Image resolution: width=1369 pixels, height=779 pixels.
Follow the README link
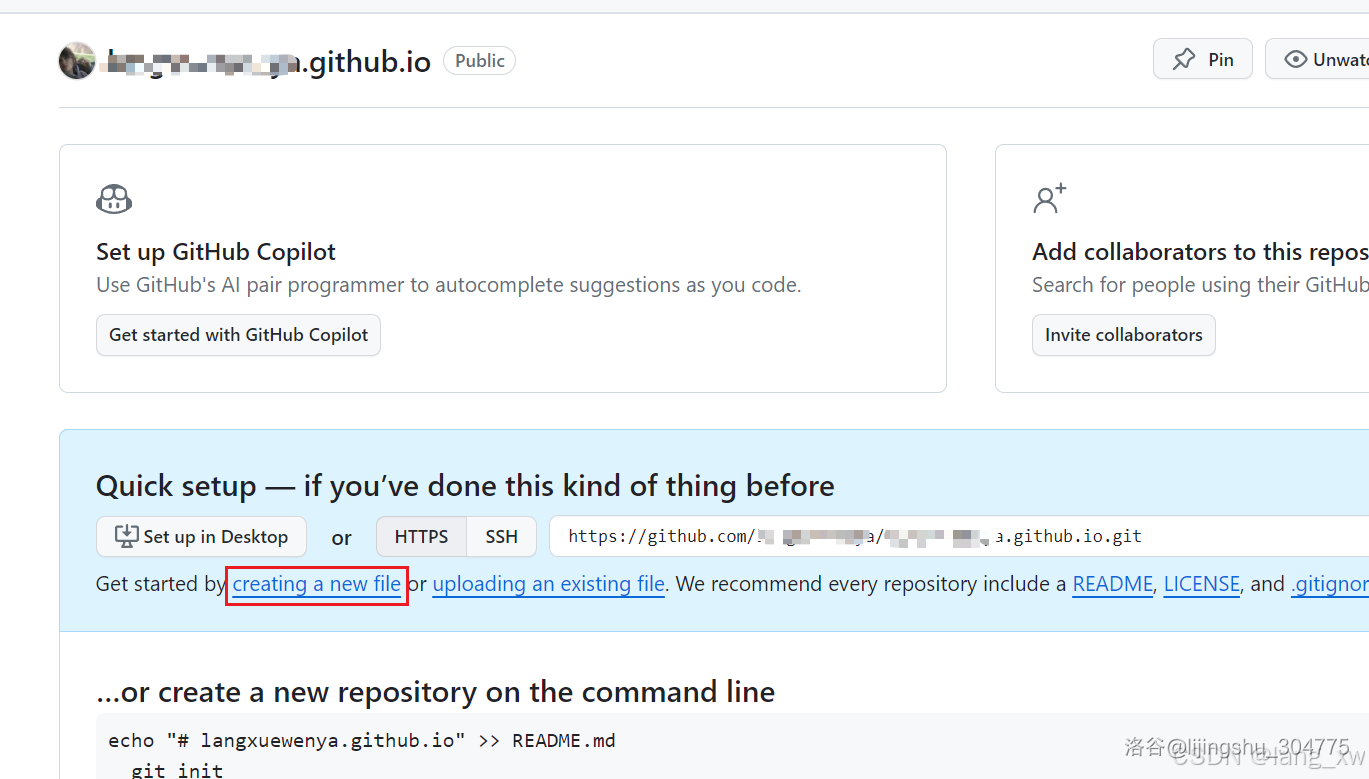[1113, 584]
